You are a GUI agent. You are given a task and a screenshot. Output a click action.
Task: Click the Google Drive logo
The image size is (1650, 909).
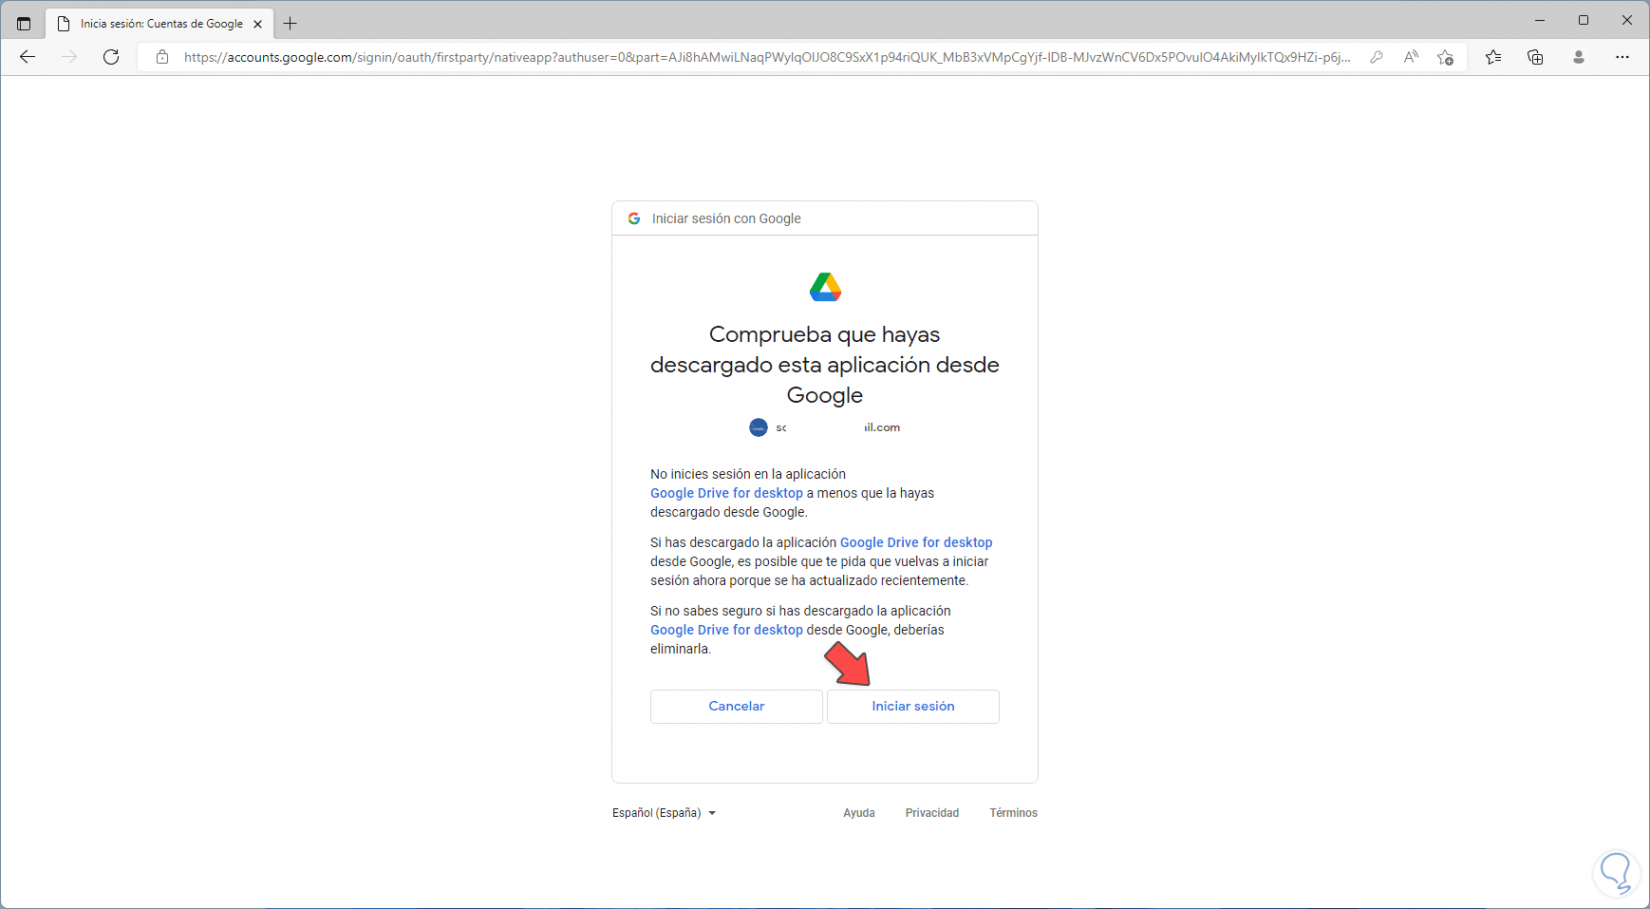pyautogui.click(x=825, y=287)
